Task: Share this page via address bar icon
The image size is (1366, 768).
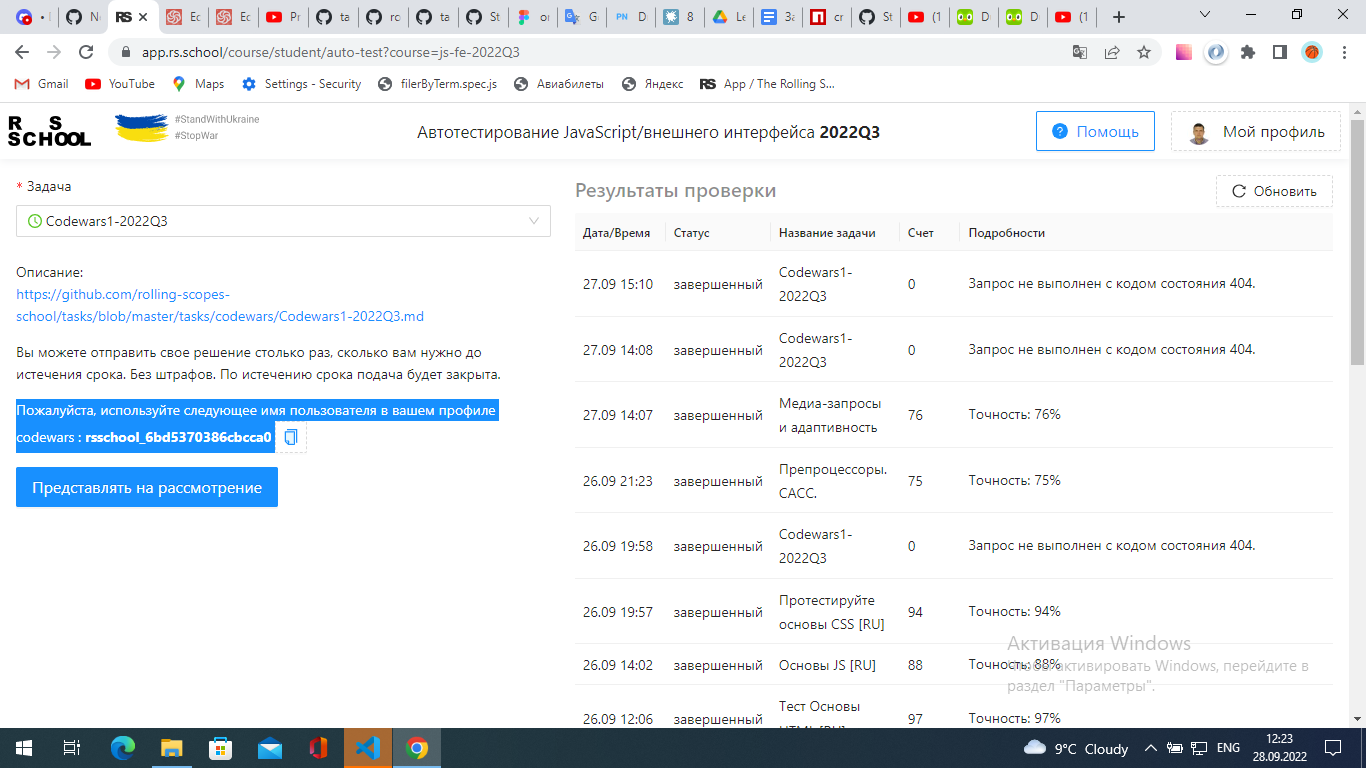Action: click(1112, 52)
